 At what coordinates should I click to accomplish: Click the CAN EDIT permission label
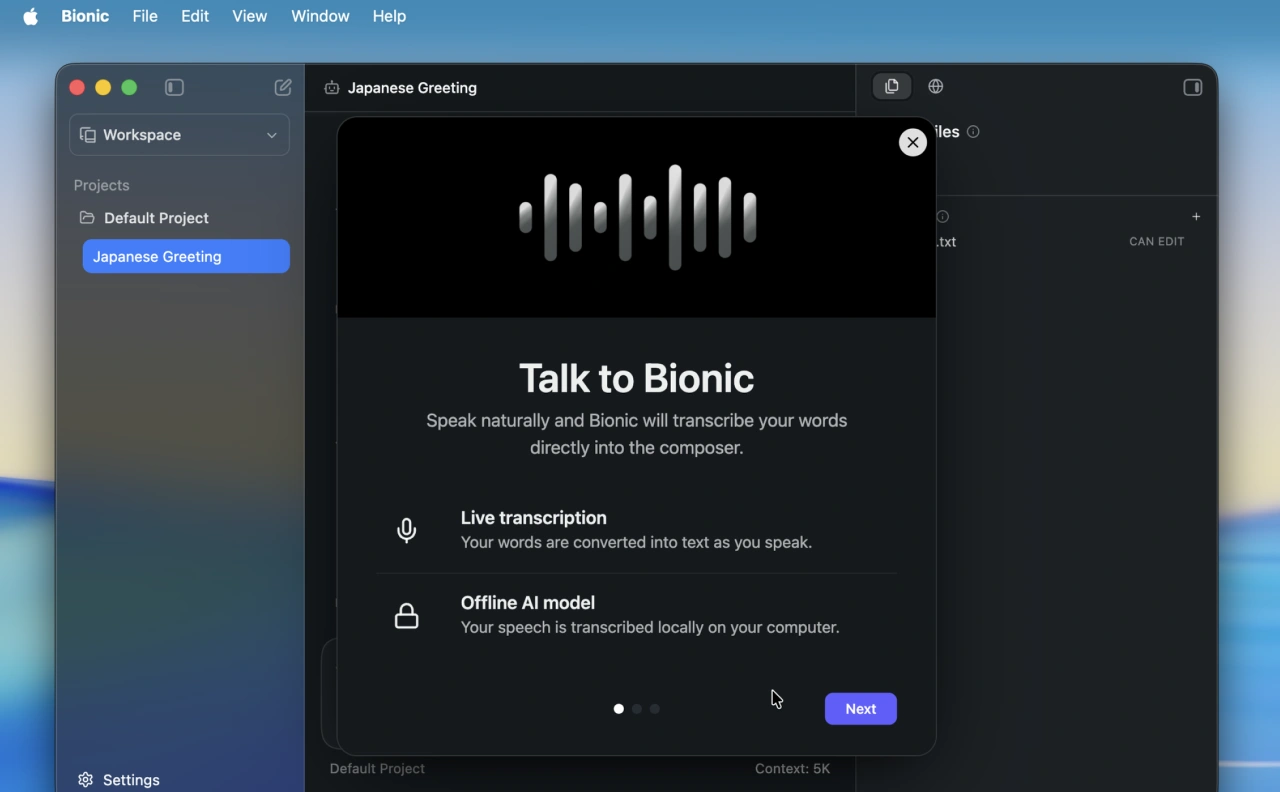(1157, 242)
